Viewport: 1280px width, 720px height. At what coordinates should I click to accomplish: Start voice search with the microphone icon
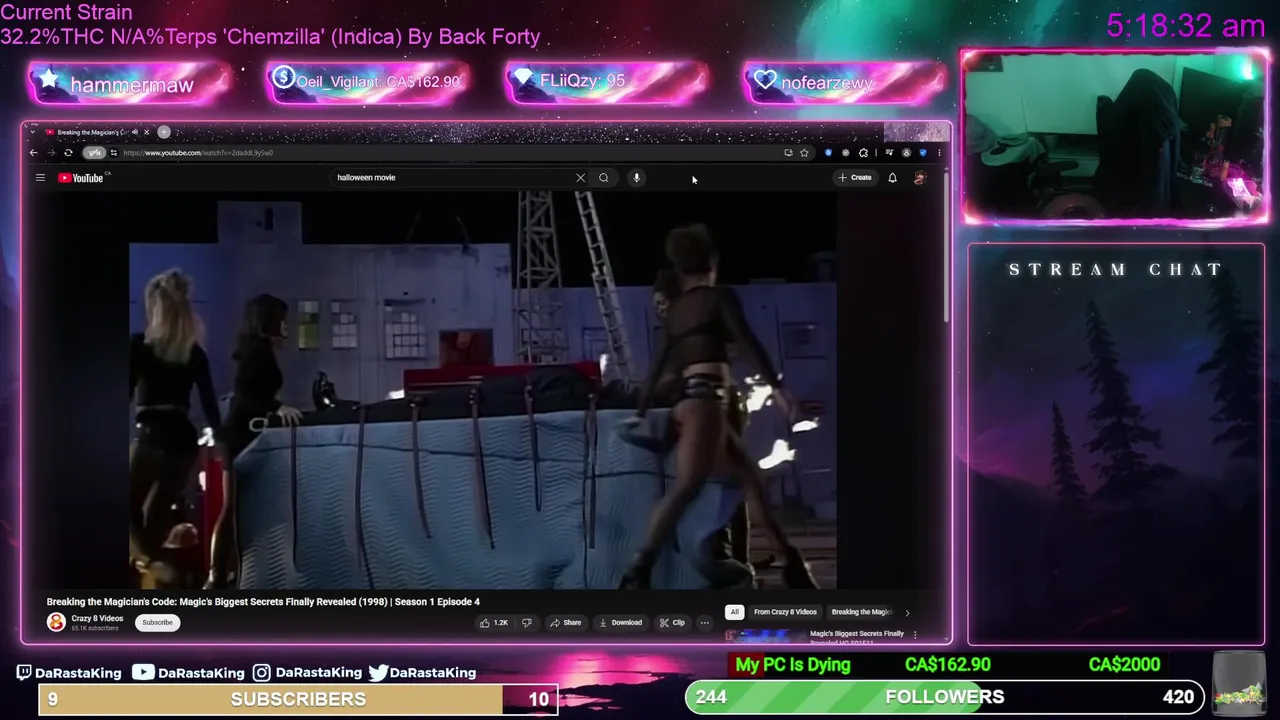[x=636, y=178]
